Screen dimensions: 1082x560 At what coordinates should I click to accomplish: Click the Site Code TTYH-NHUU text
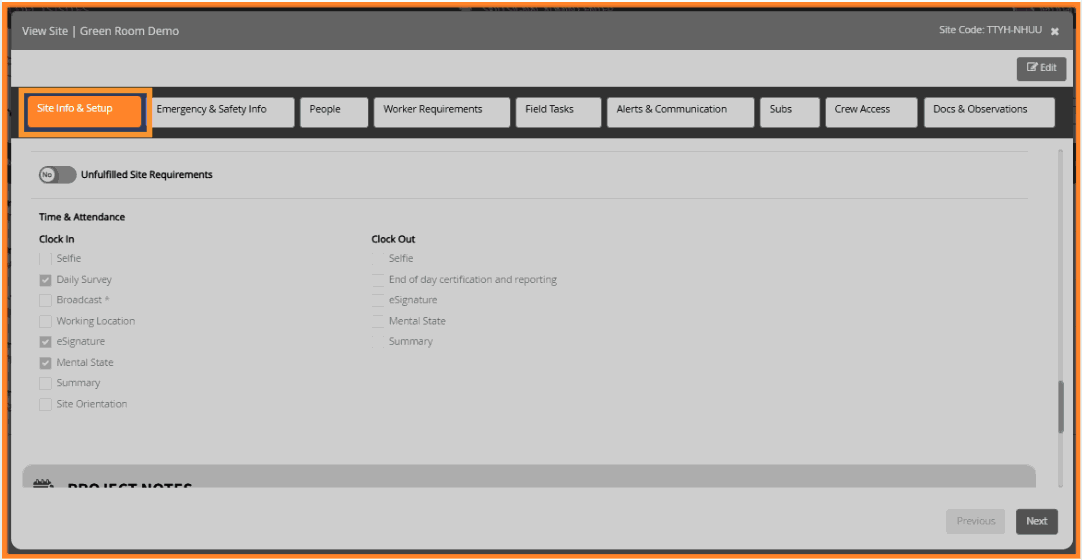click(x=991, y=30)
